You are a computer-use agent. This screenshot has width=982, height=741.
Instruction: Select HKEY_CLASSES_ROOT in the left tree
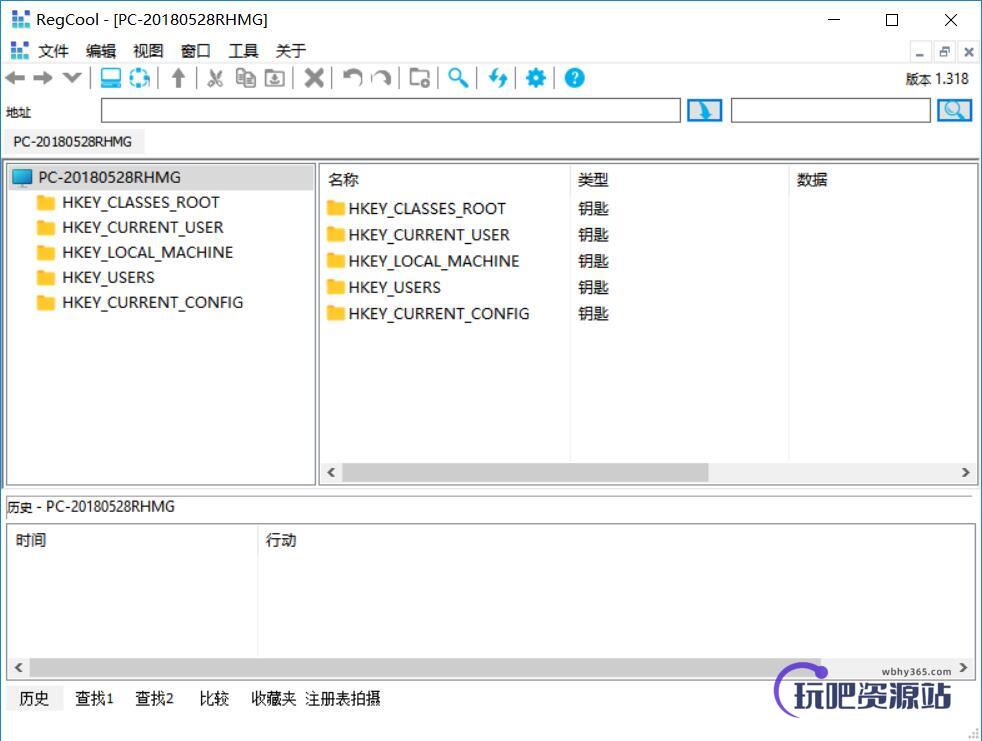[x=141, y=202]
